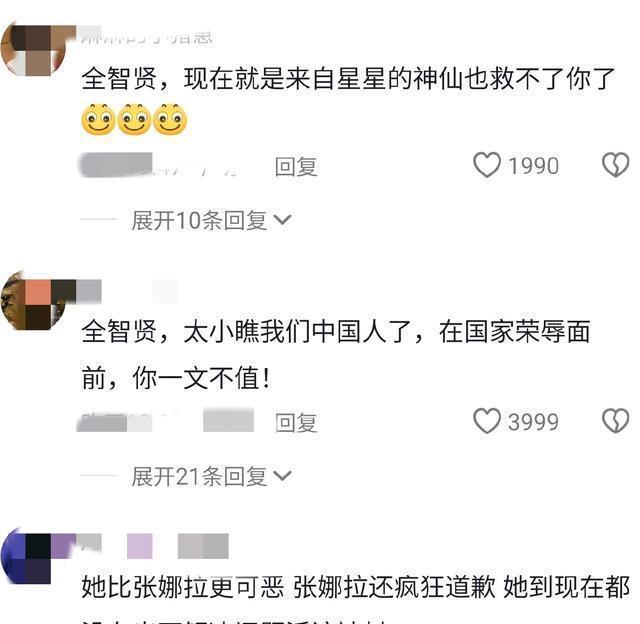Tap broken heart on second comment
The height and width of the screenshot is (624, 640).
point(616,421)
